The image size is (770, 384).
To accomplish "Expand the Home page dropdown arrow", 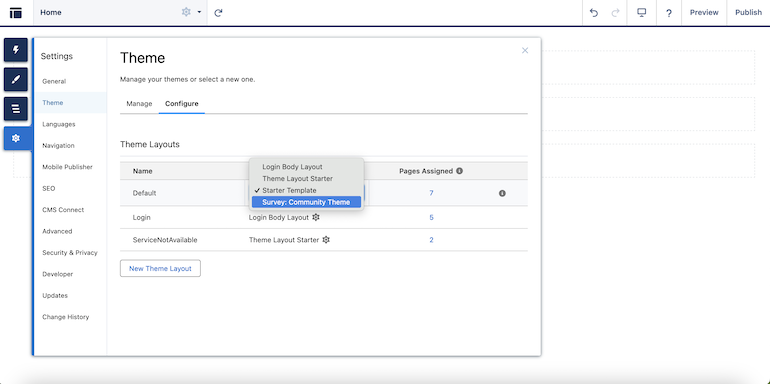I will 199,12.
